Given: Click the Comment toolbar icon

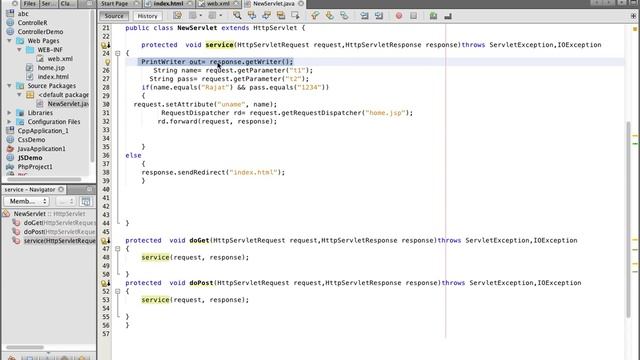Looking at the screenshot, I should tap(433, 16).
